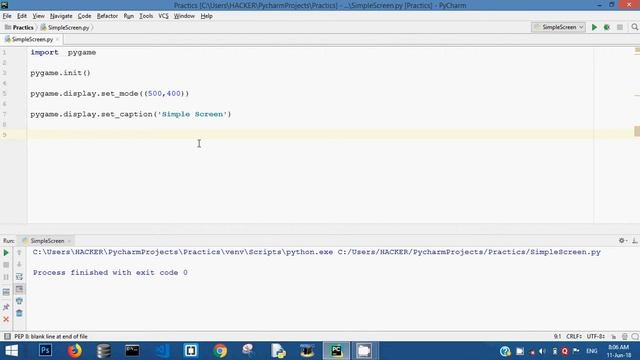Open the VCS menu
Screen dimensions: 640x360
[x=163, y=16]
